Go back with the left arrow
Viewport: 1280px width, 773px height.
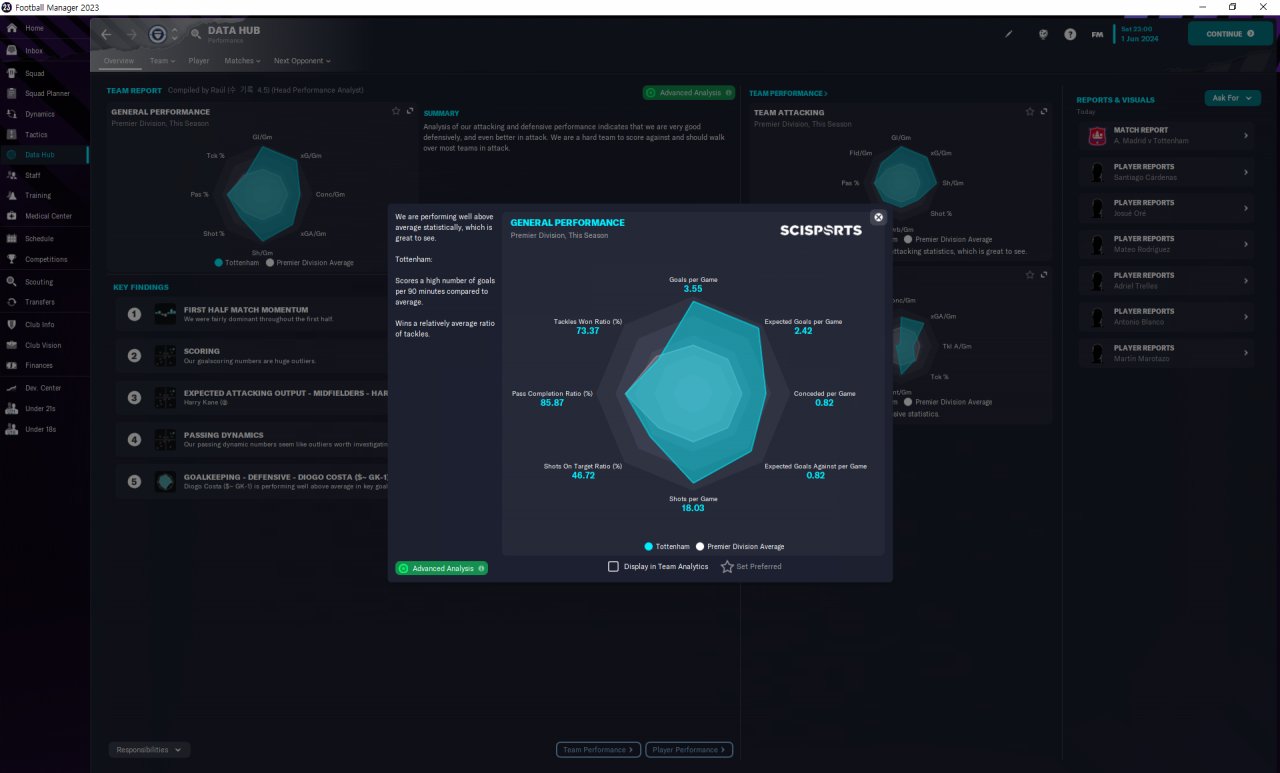point(107,35)
